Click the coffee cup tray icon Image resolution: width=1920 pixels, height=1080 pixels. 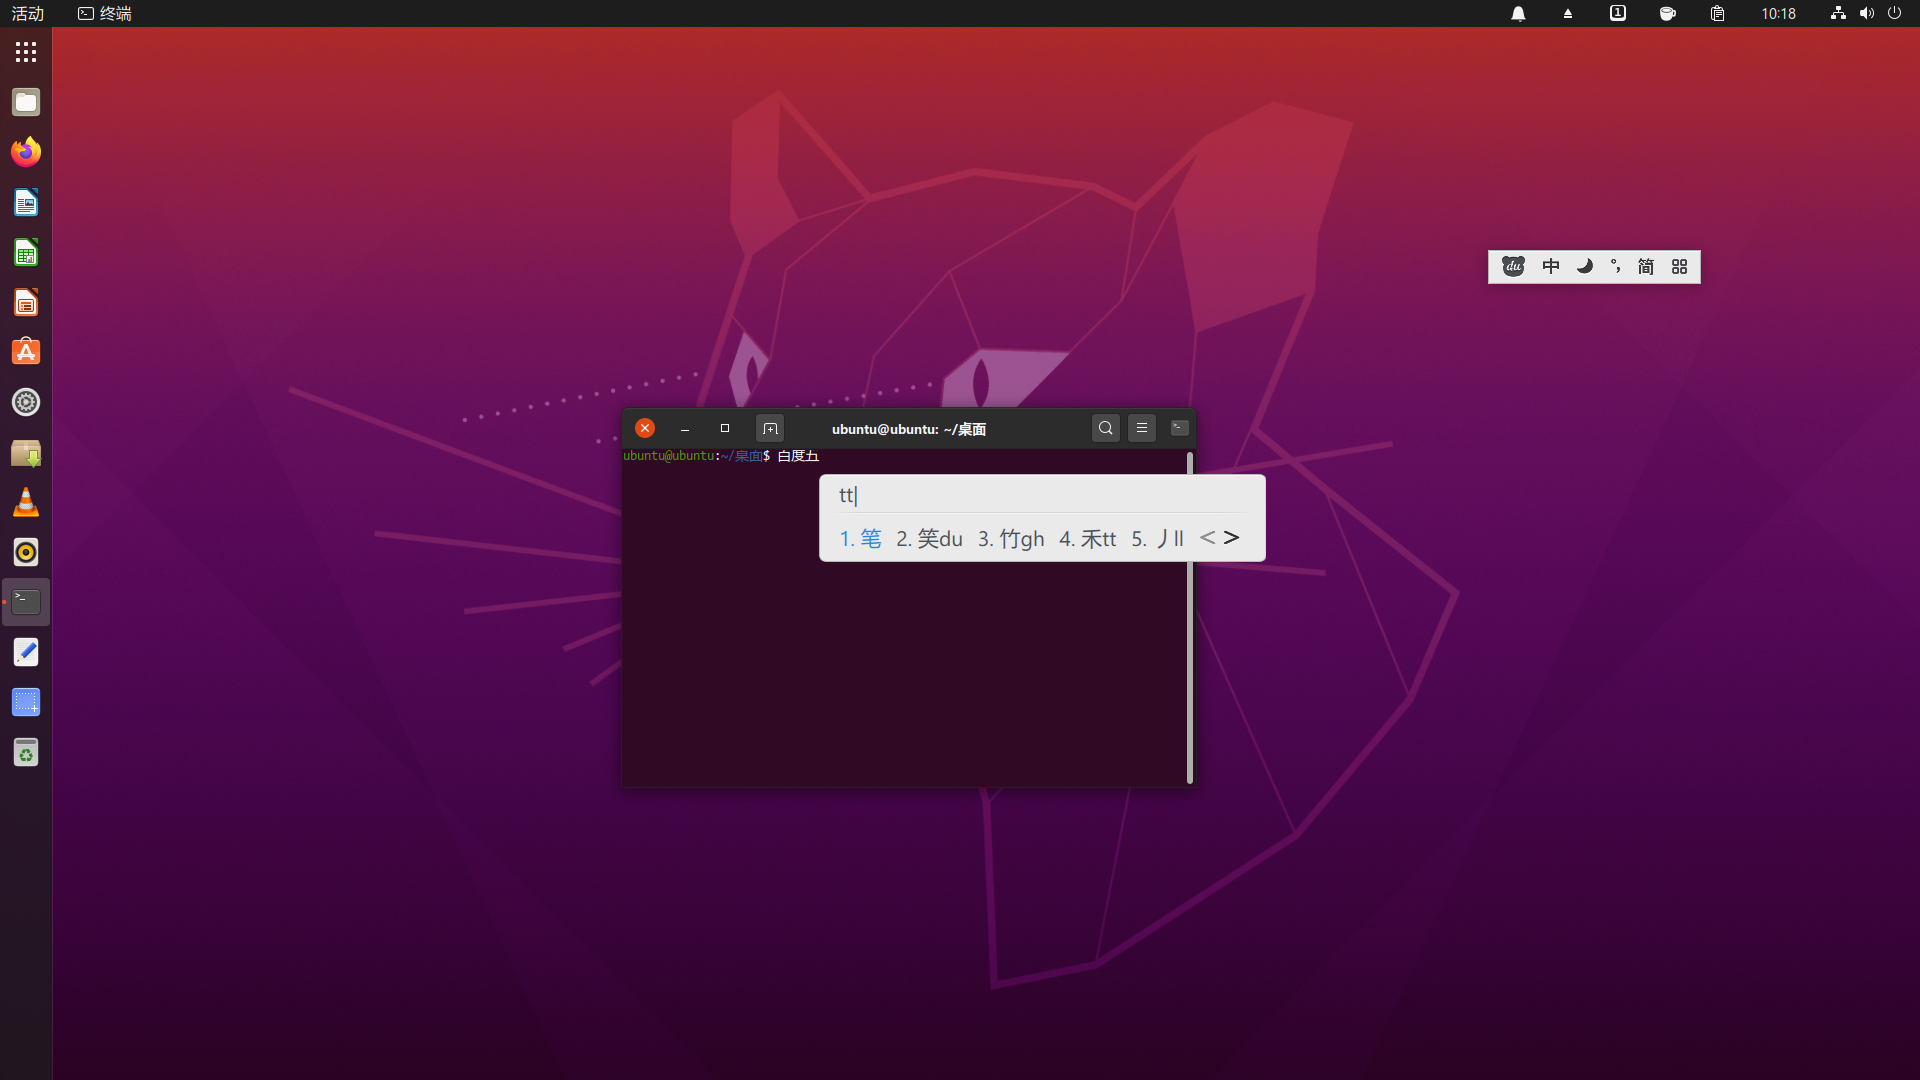pos(1668,13)
